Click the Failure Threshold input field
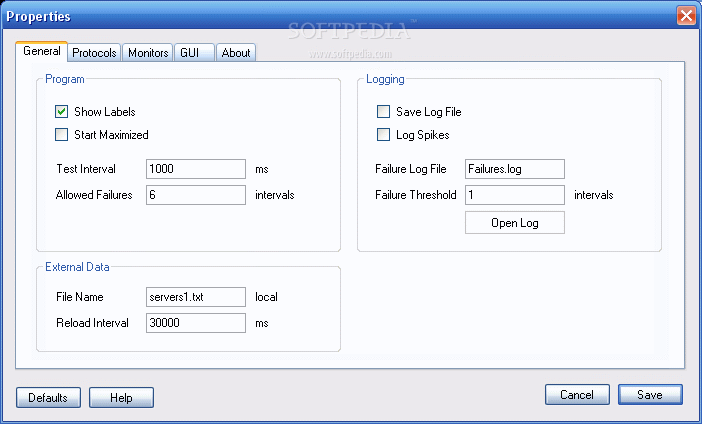The image size is (702, 424). pos(515,195)
